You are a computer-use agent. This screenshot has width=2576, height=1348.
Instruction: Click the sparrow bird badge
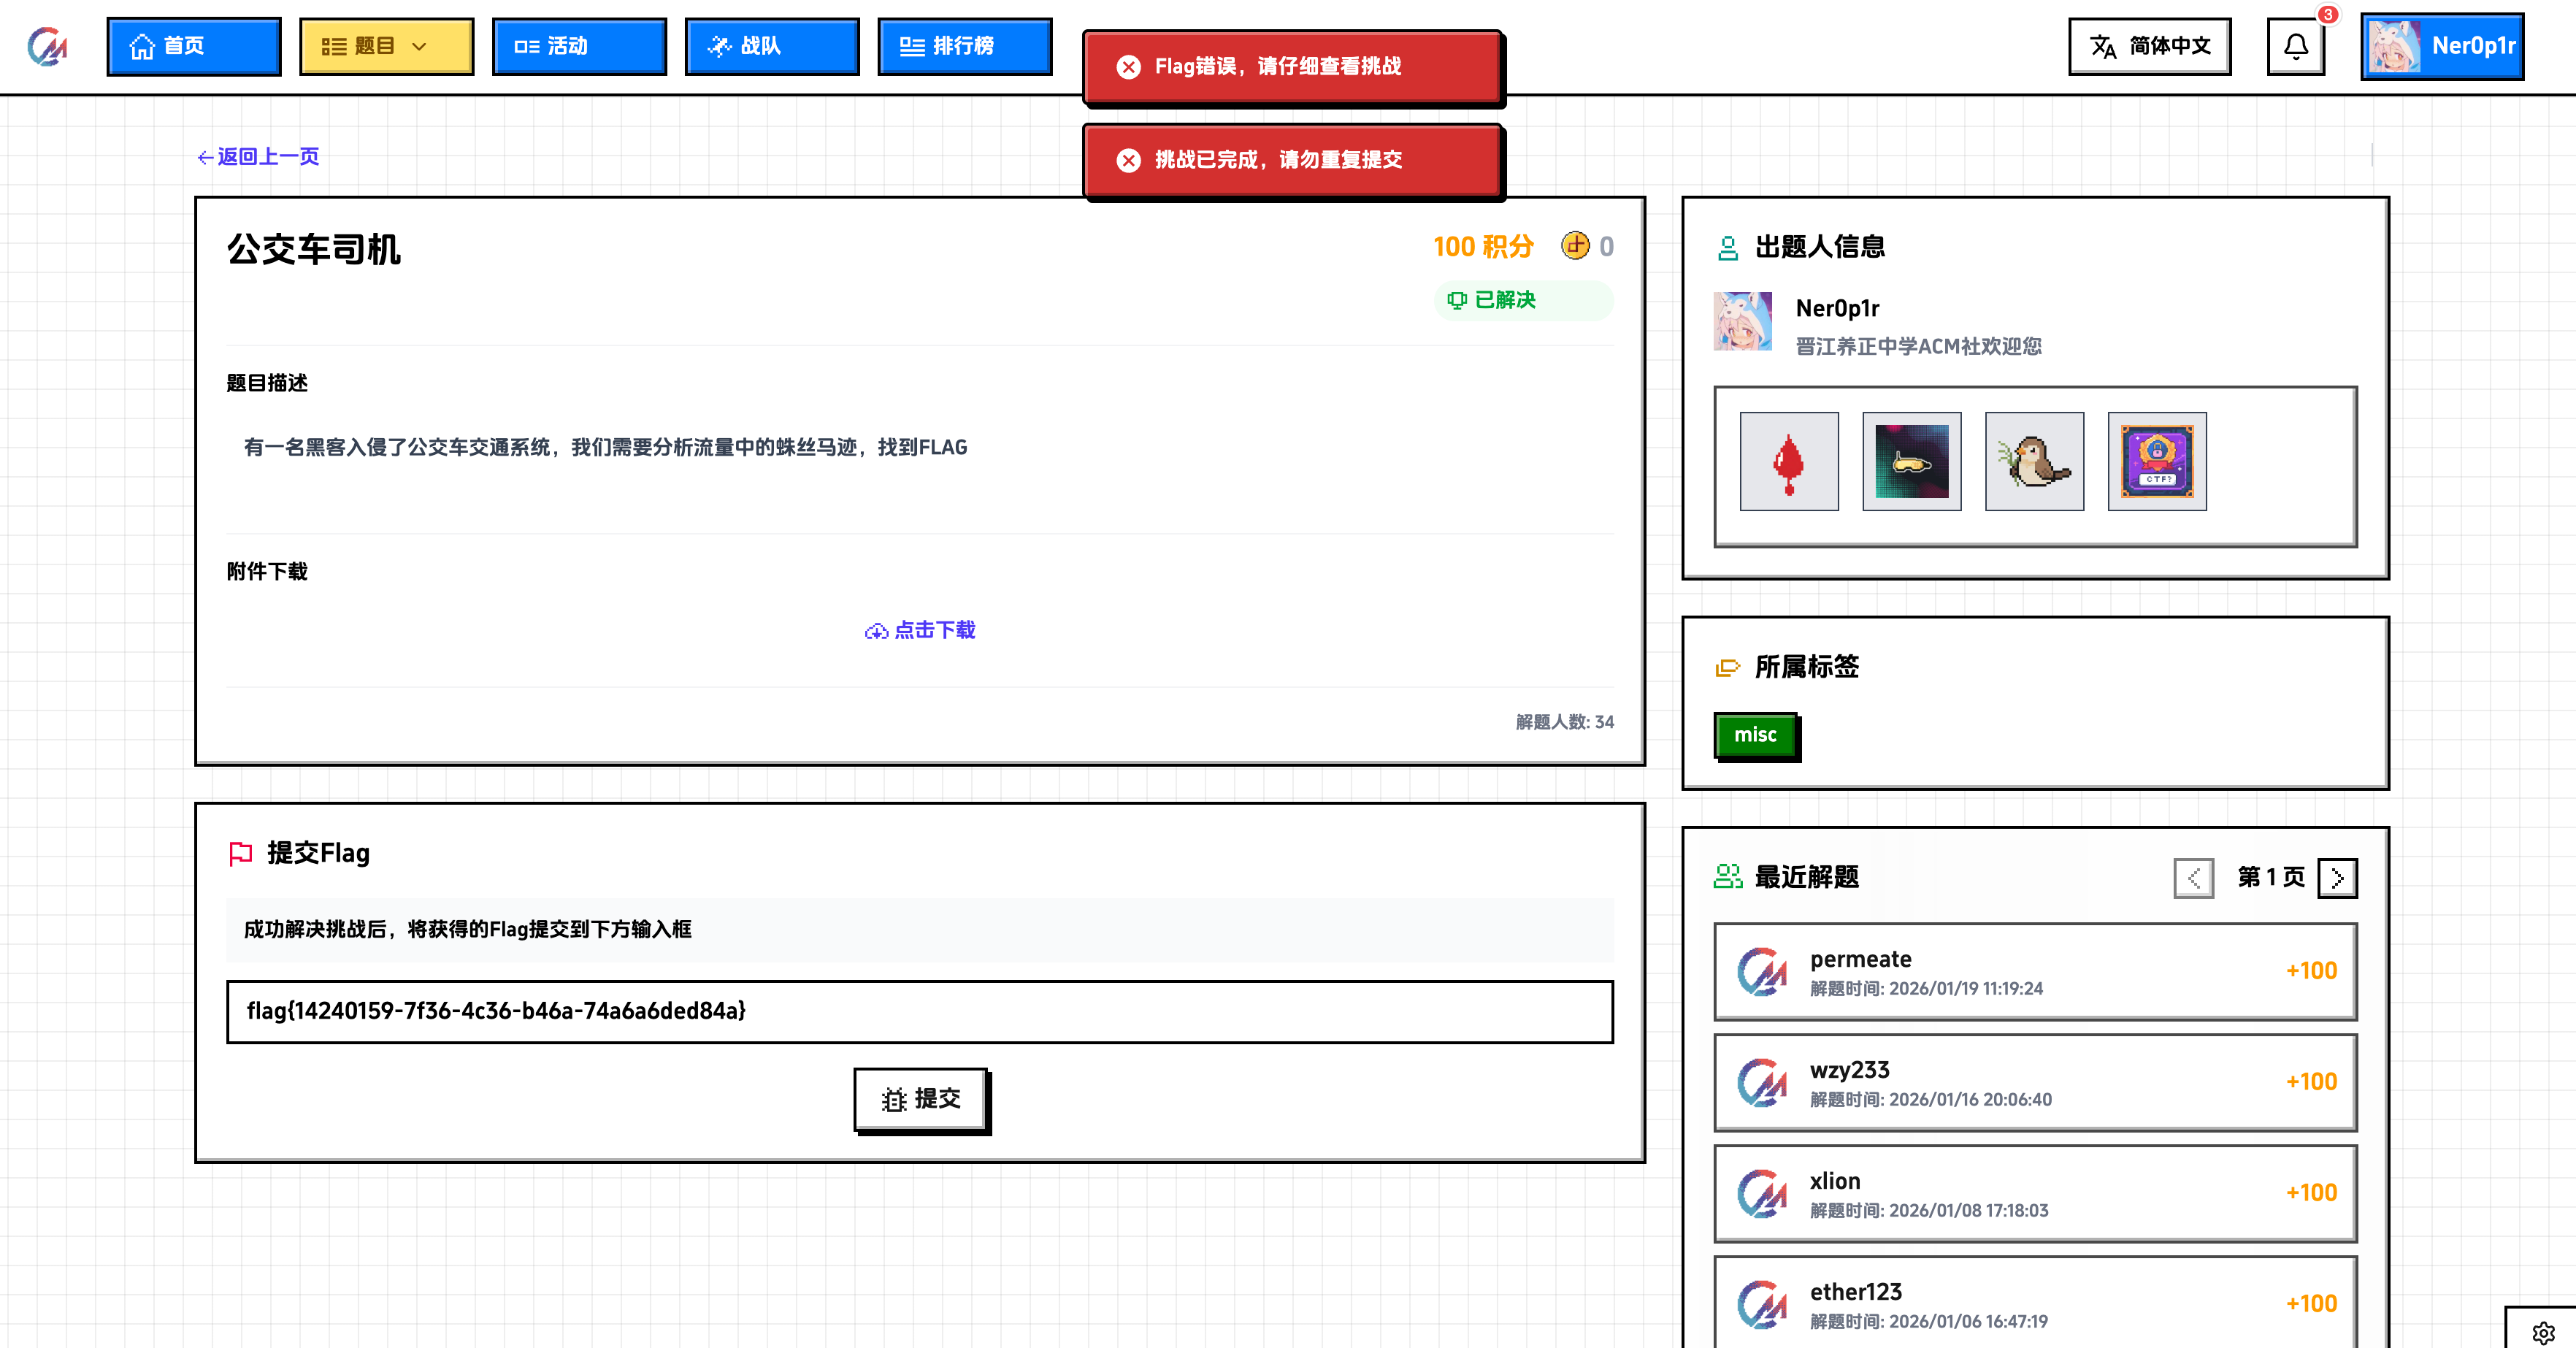[x=2034, y=462]
